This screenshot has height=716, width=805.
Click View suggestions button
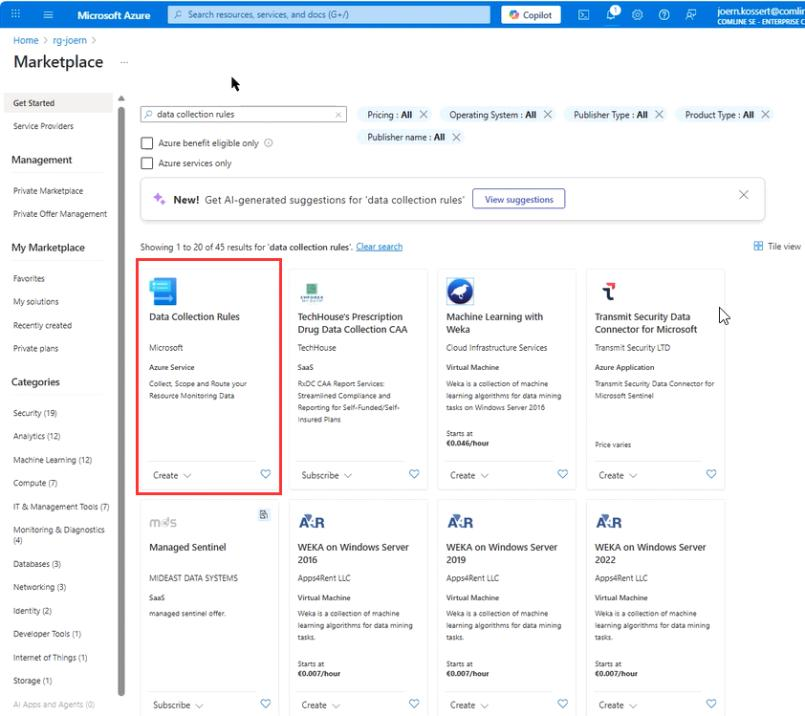pos(519,199)
